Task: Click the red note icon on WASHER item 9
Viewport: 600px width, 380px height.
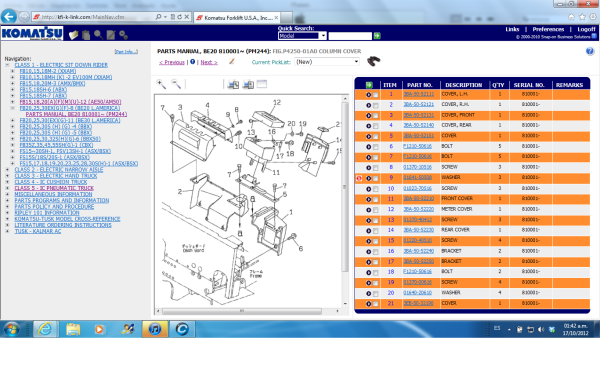Action: coord(359,178)
